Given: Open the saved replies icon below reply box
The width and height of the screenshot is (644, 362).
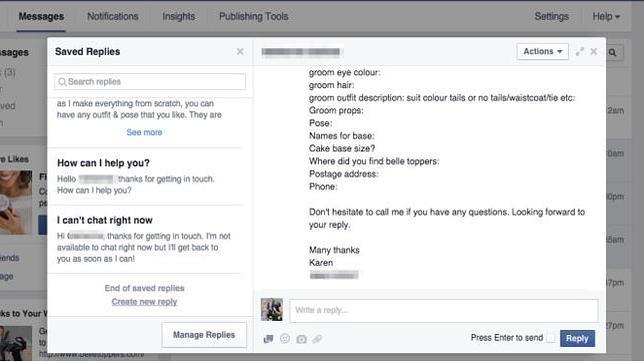Looking at the screenshot, I should [268, 339].
